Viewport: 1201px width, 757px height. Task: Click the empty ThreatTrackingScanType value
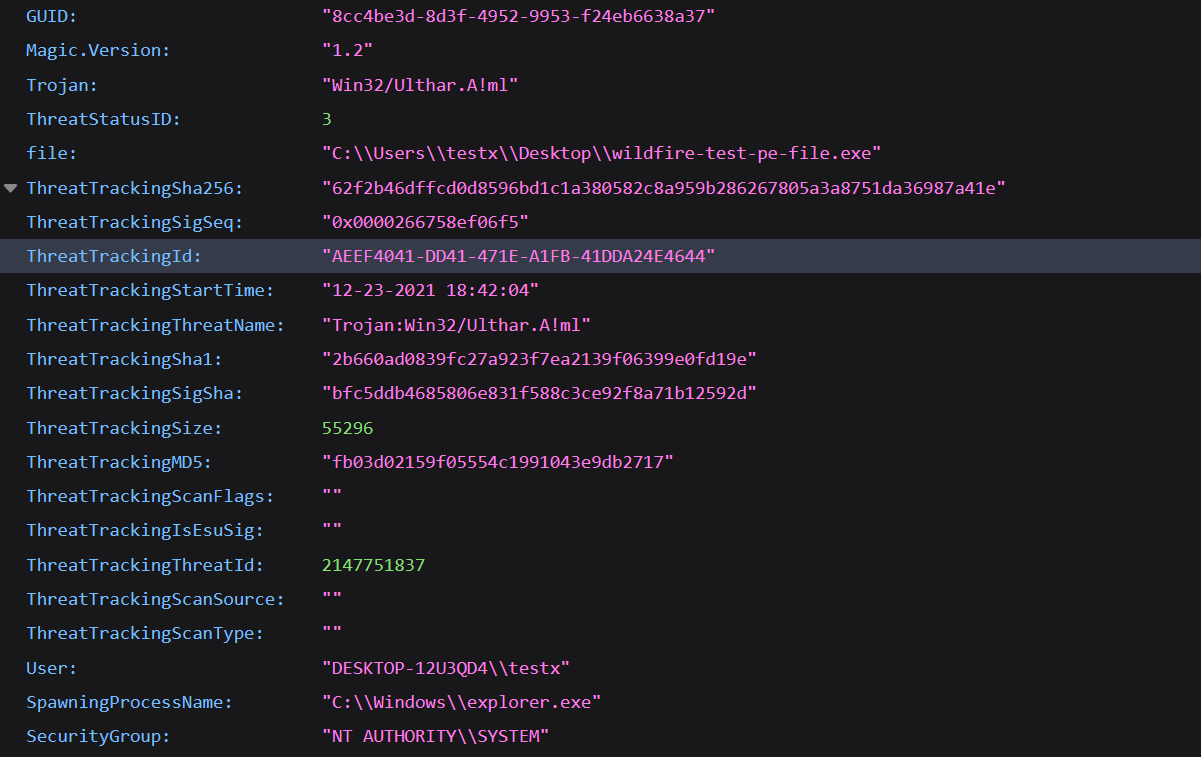coord(332,633)
